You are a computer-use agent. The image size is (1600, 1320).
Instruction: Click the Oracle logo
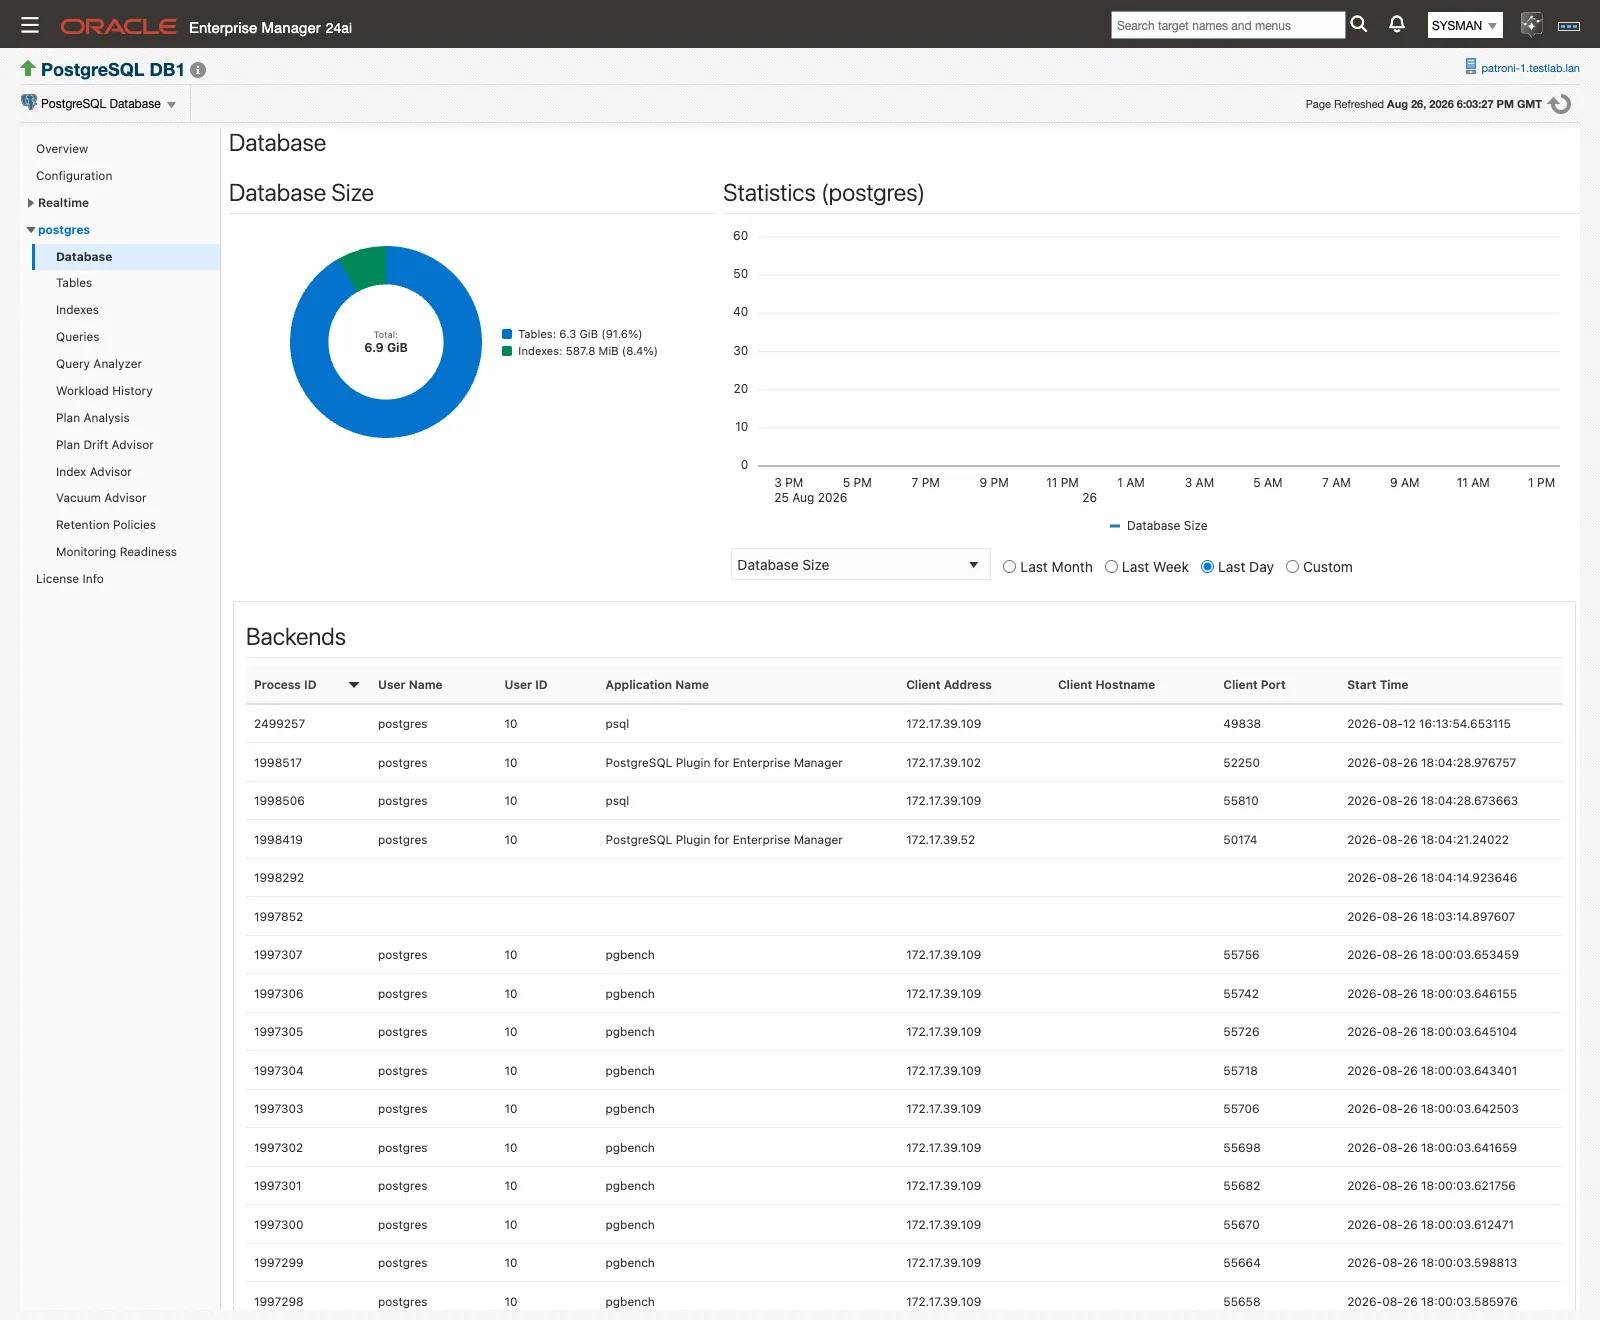[119, 27]
